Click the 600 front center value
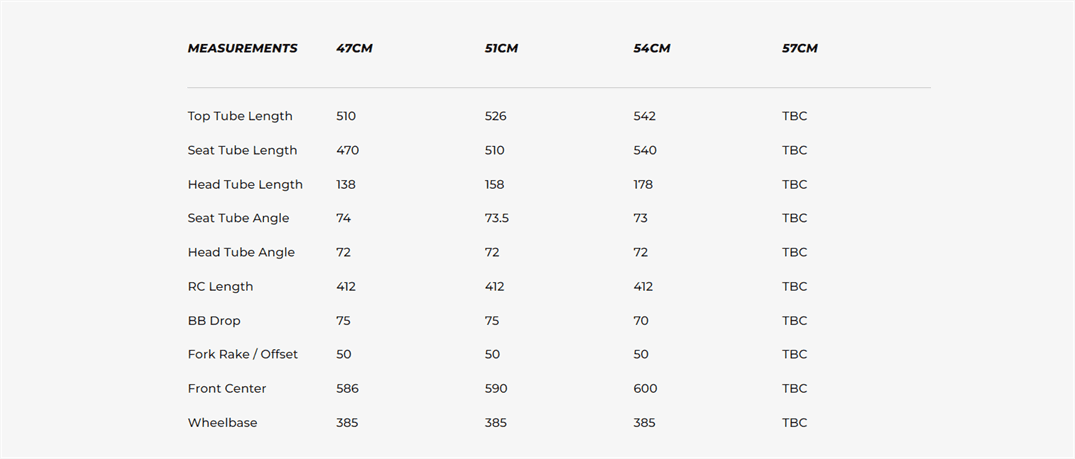Viewport: 1075px width, 459px height. click(645, 389)
